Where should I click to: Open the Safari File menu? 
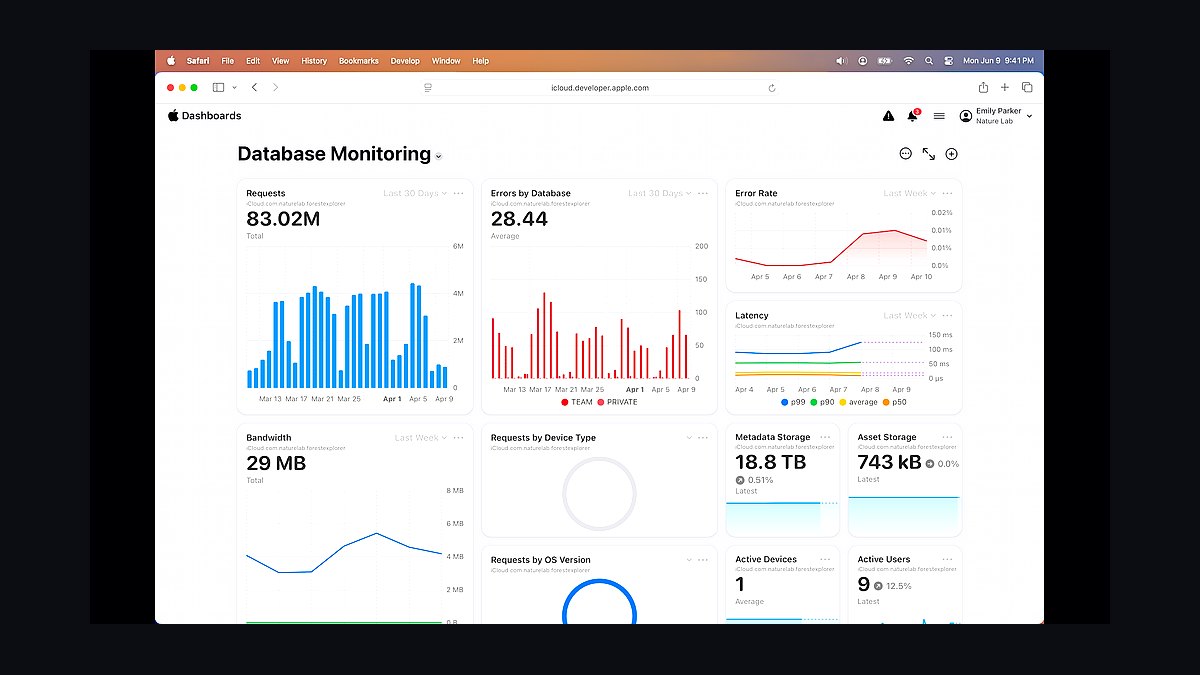[x=228, y=61]
